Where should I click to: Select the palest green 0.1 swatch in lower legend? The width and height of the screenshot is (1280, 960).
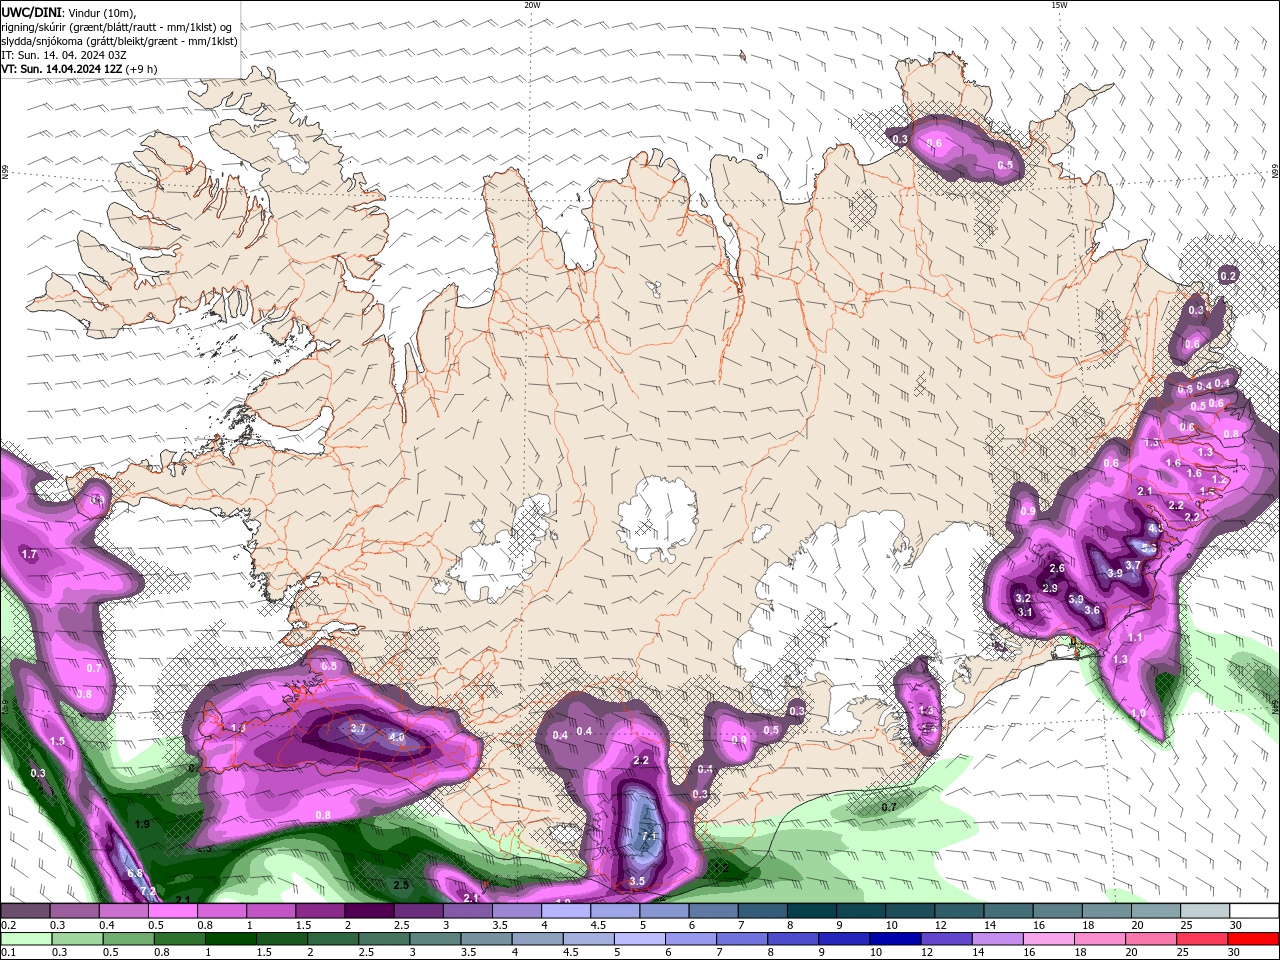click(26, 939)
